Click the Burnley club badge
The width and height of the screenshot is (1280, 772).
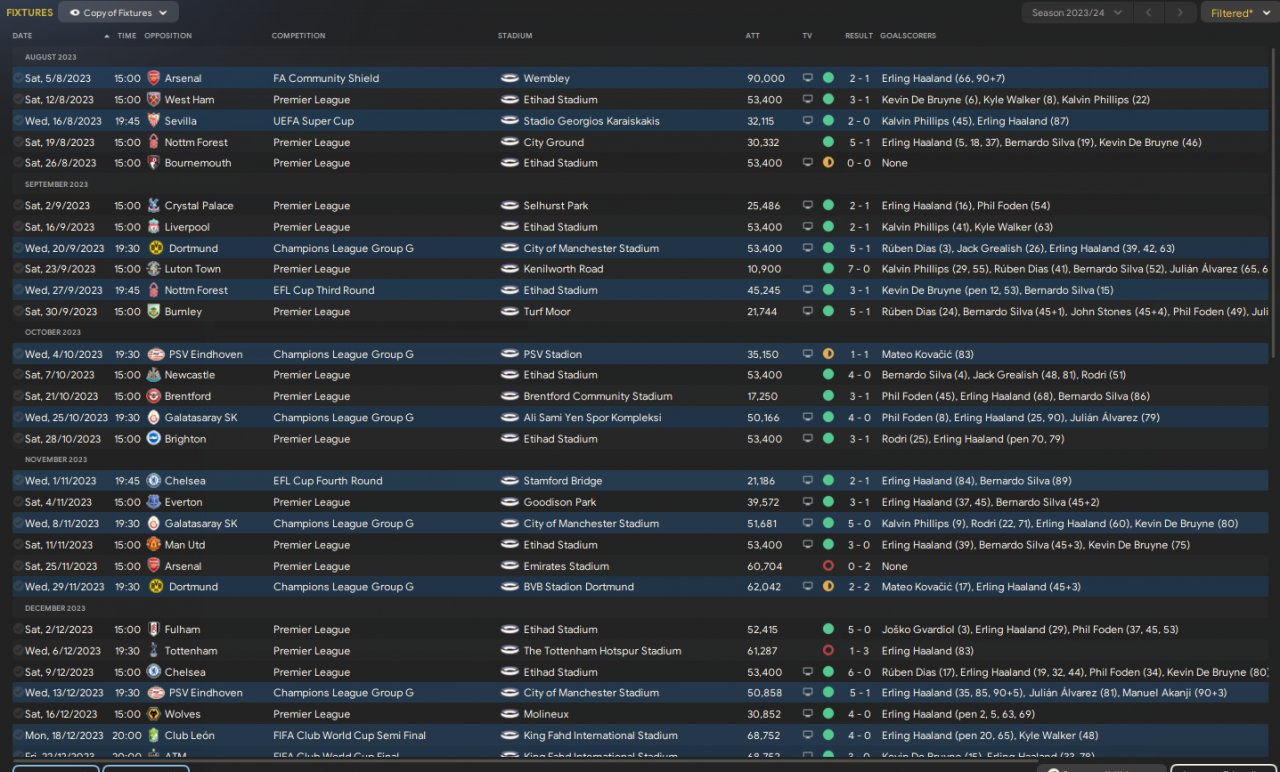pos(153,311)
